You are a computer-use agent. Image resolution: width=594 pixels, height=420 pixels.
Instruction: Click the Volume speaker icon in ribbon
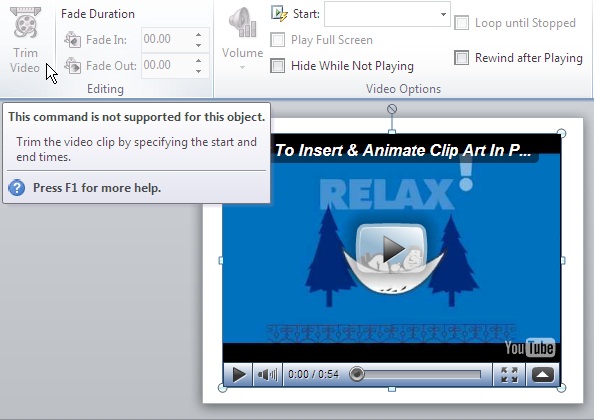click(x=242, y=23)
